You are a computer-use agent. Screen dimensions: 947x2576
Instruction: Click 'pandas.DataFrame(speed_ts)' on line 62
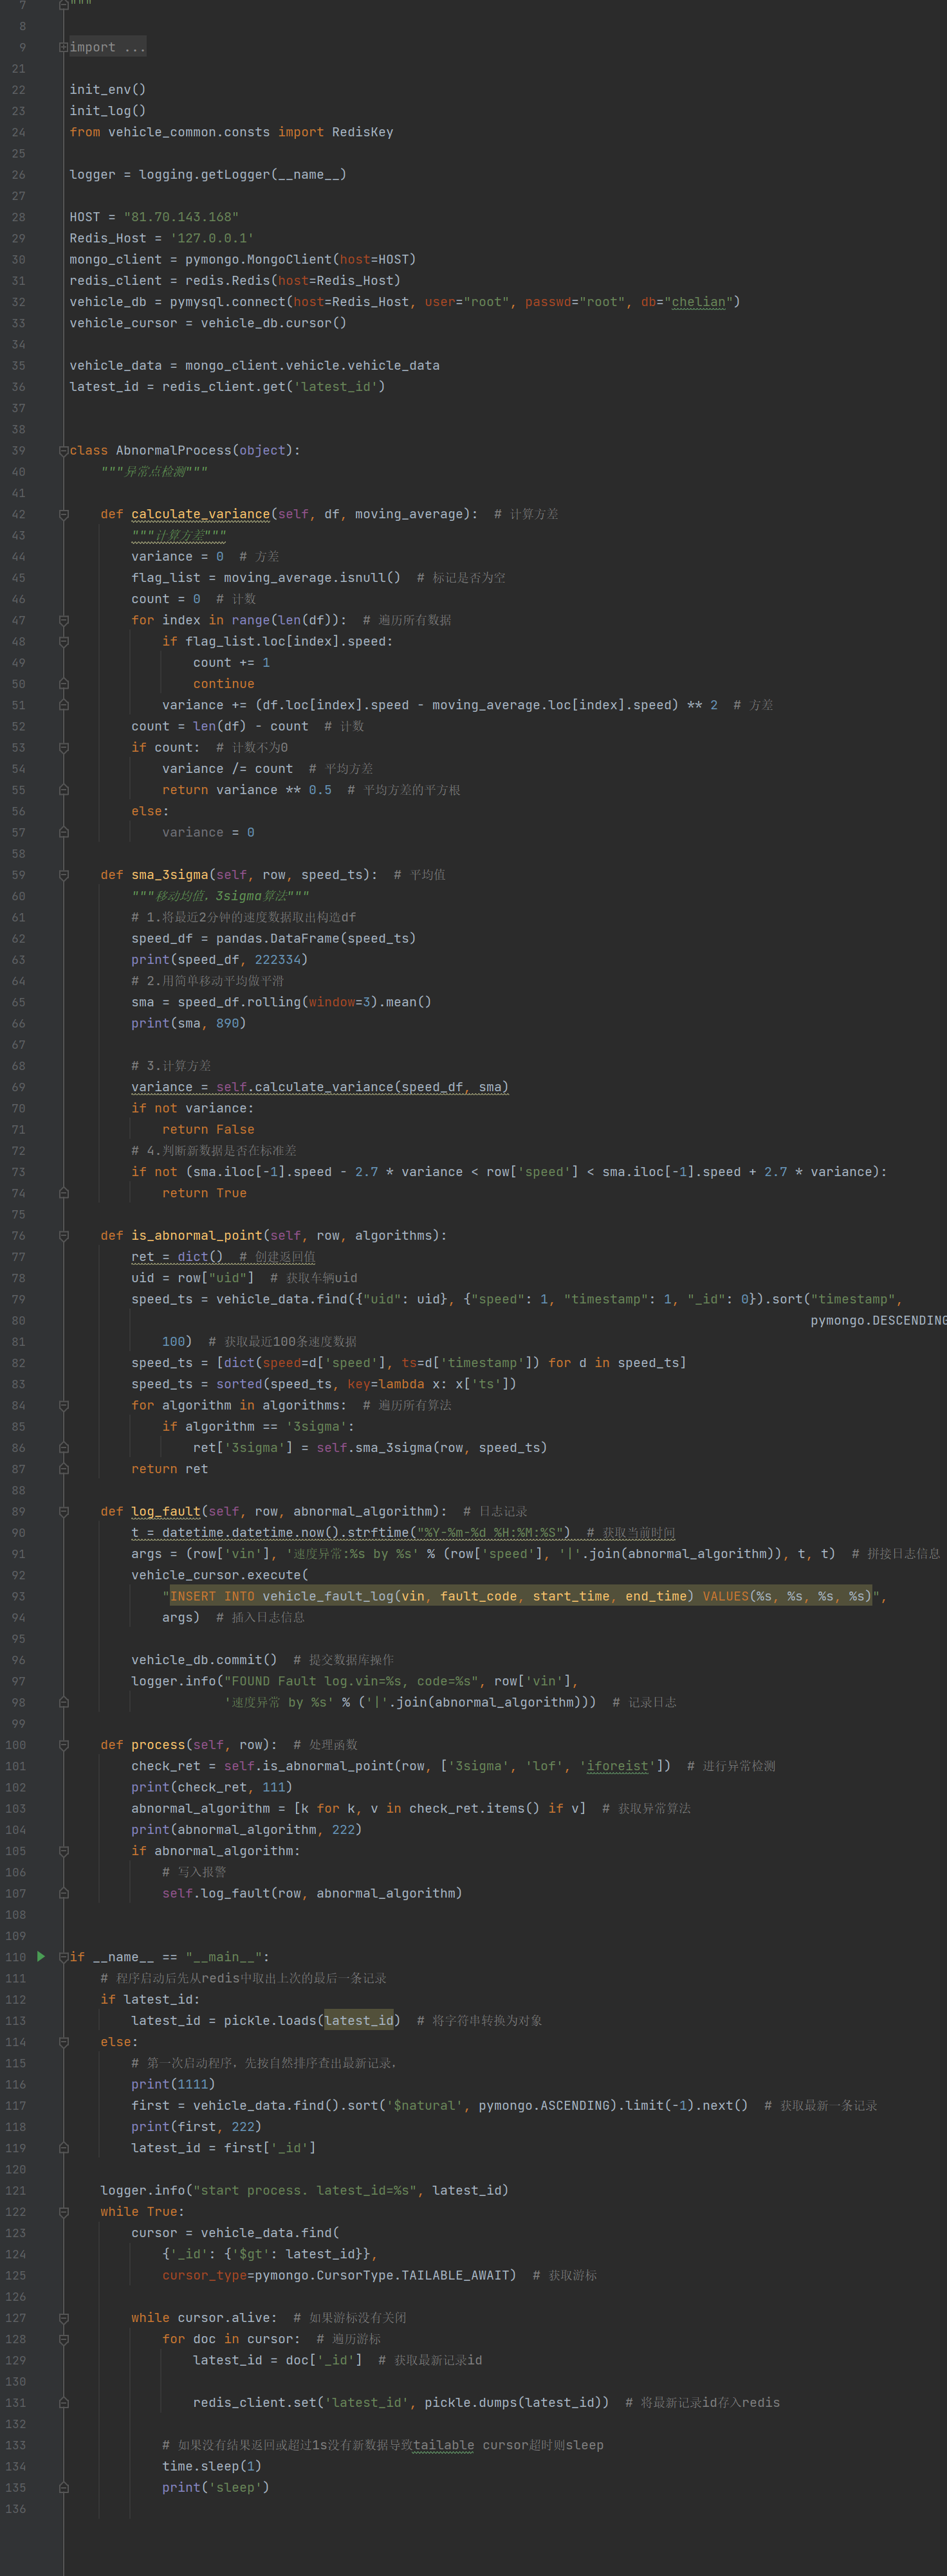tap(316, 939)
